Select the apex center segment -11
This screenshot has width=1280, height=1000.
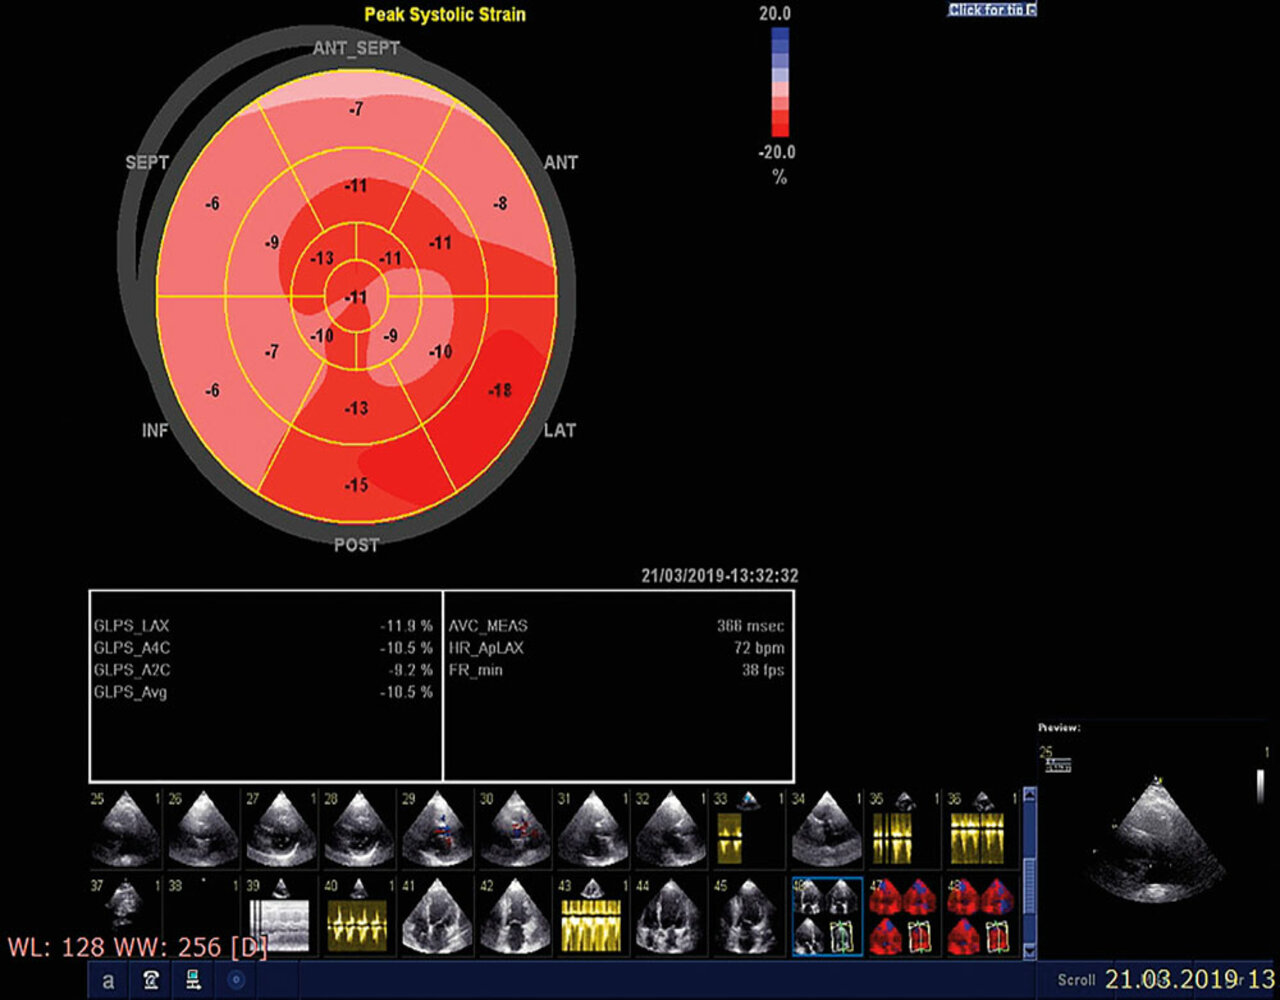tap(357, 297)
